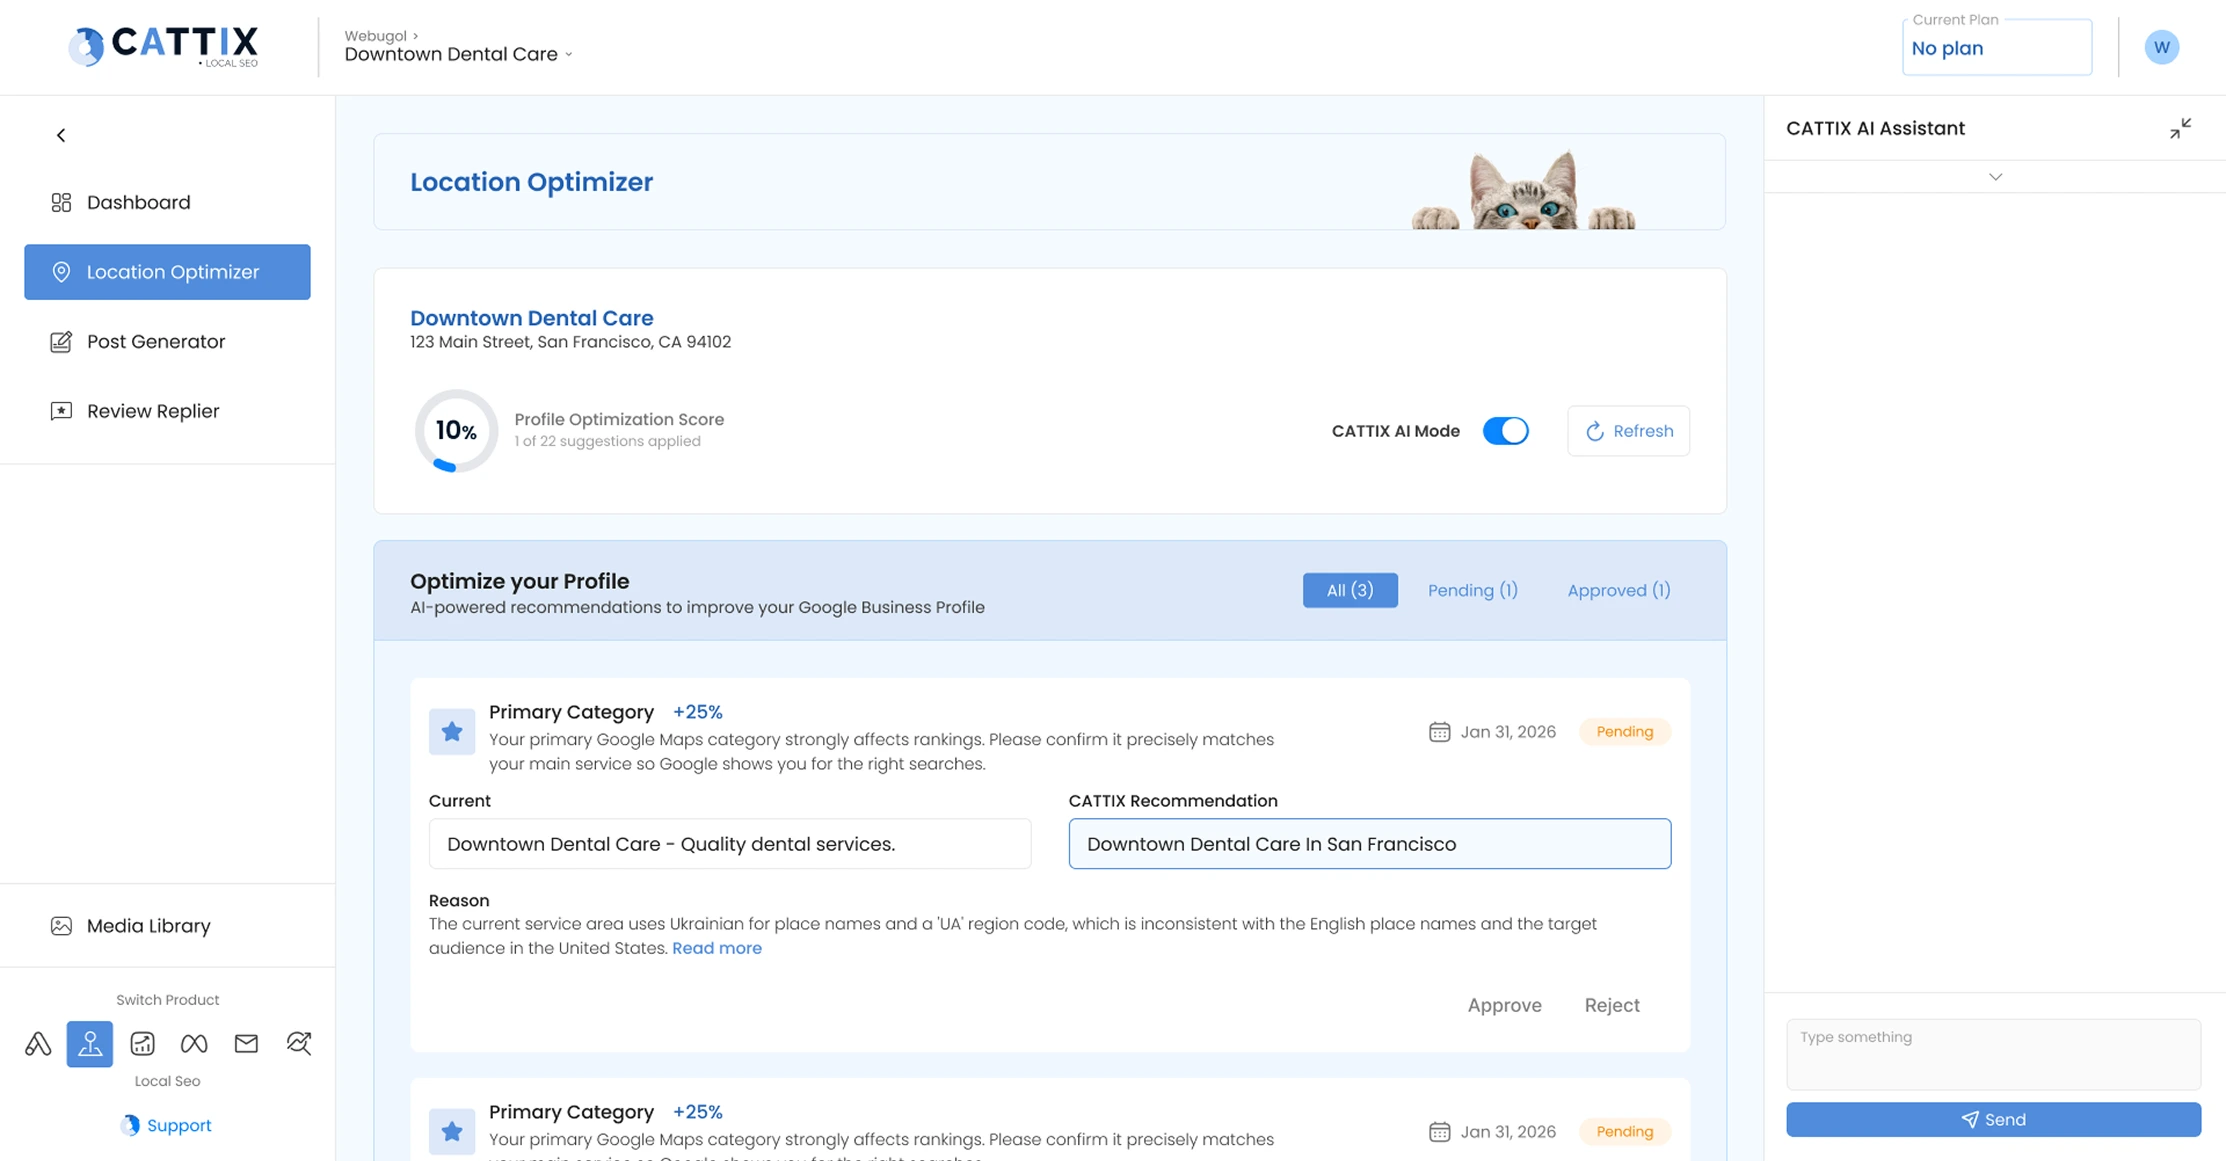
Task: Click the peeking cat image in the banner
Action: coord(1523,190)
